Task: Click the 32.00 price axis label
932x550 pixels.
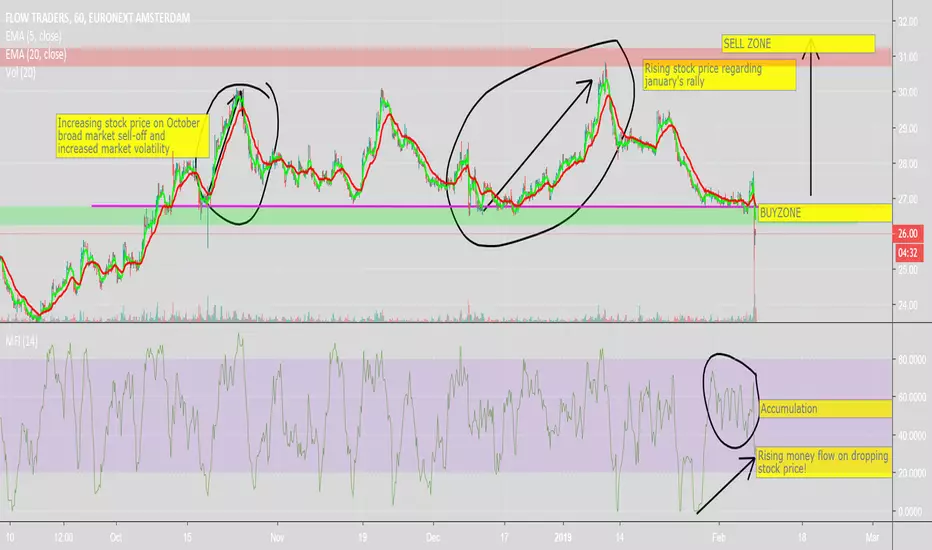Action: click(x=908, y=22)
